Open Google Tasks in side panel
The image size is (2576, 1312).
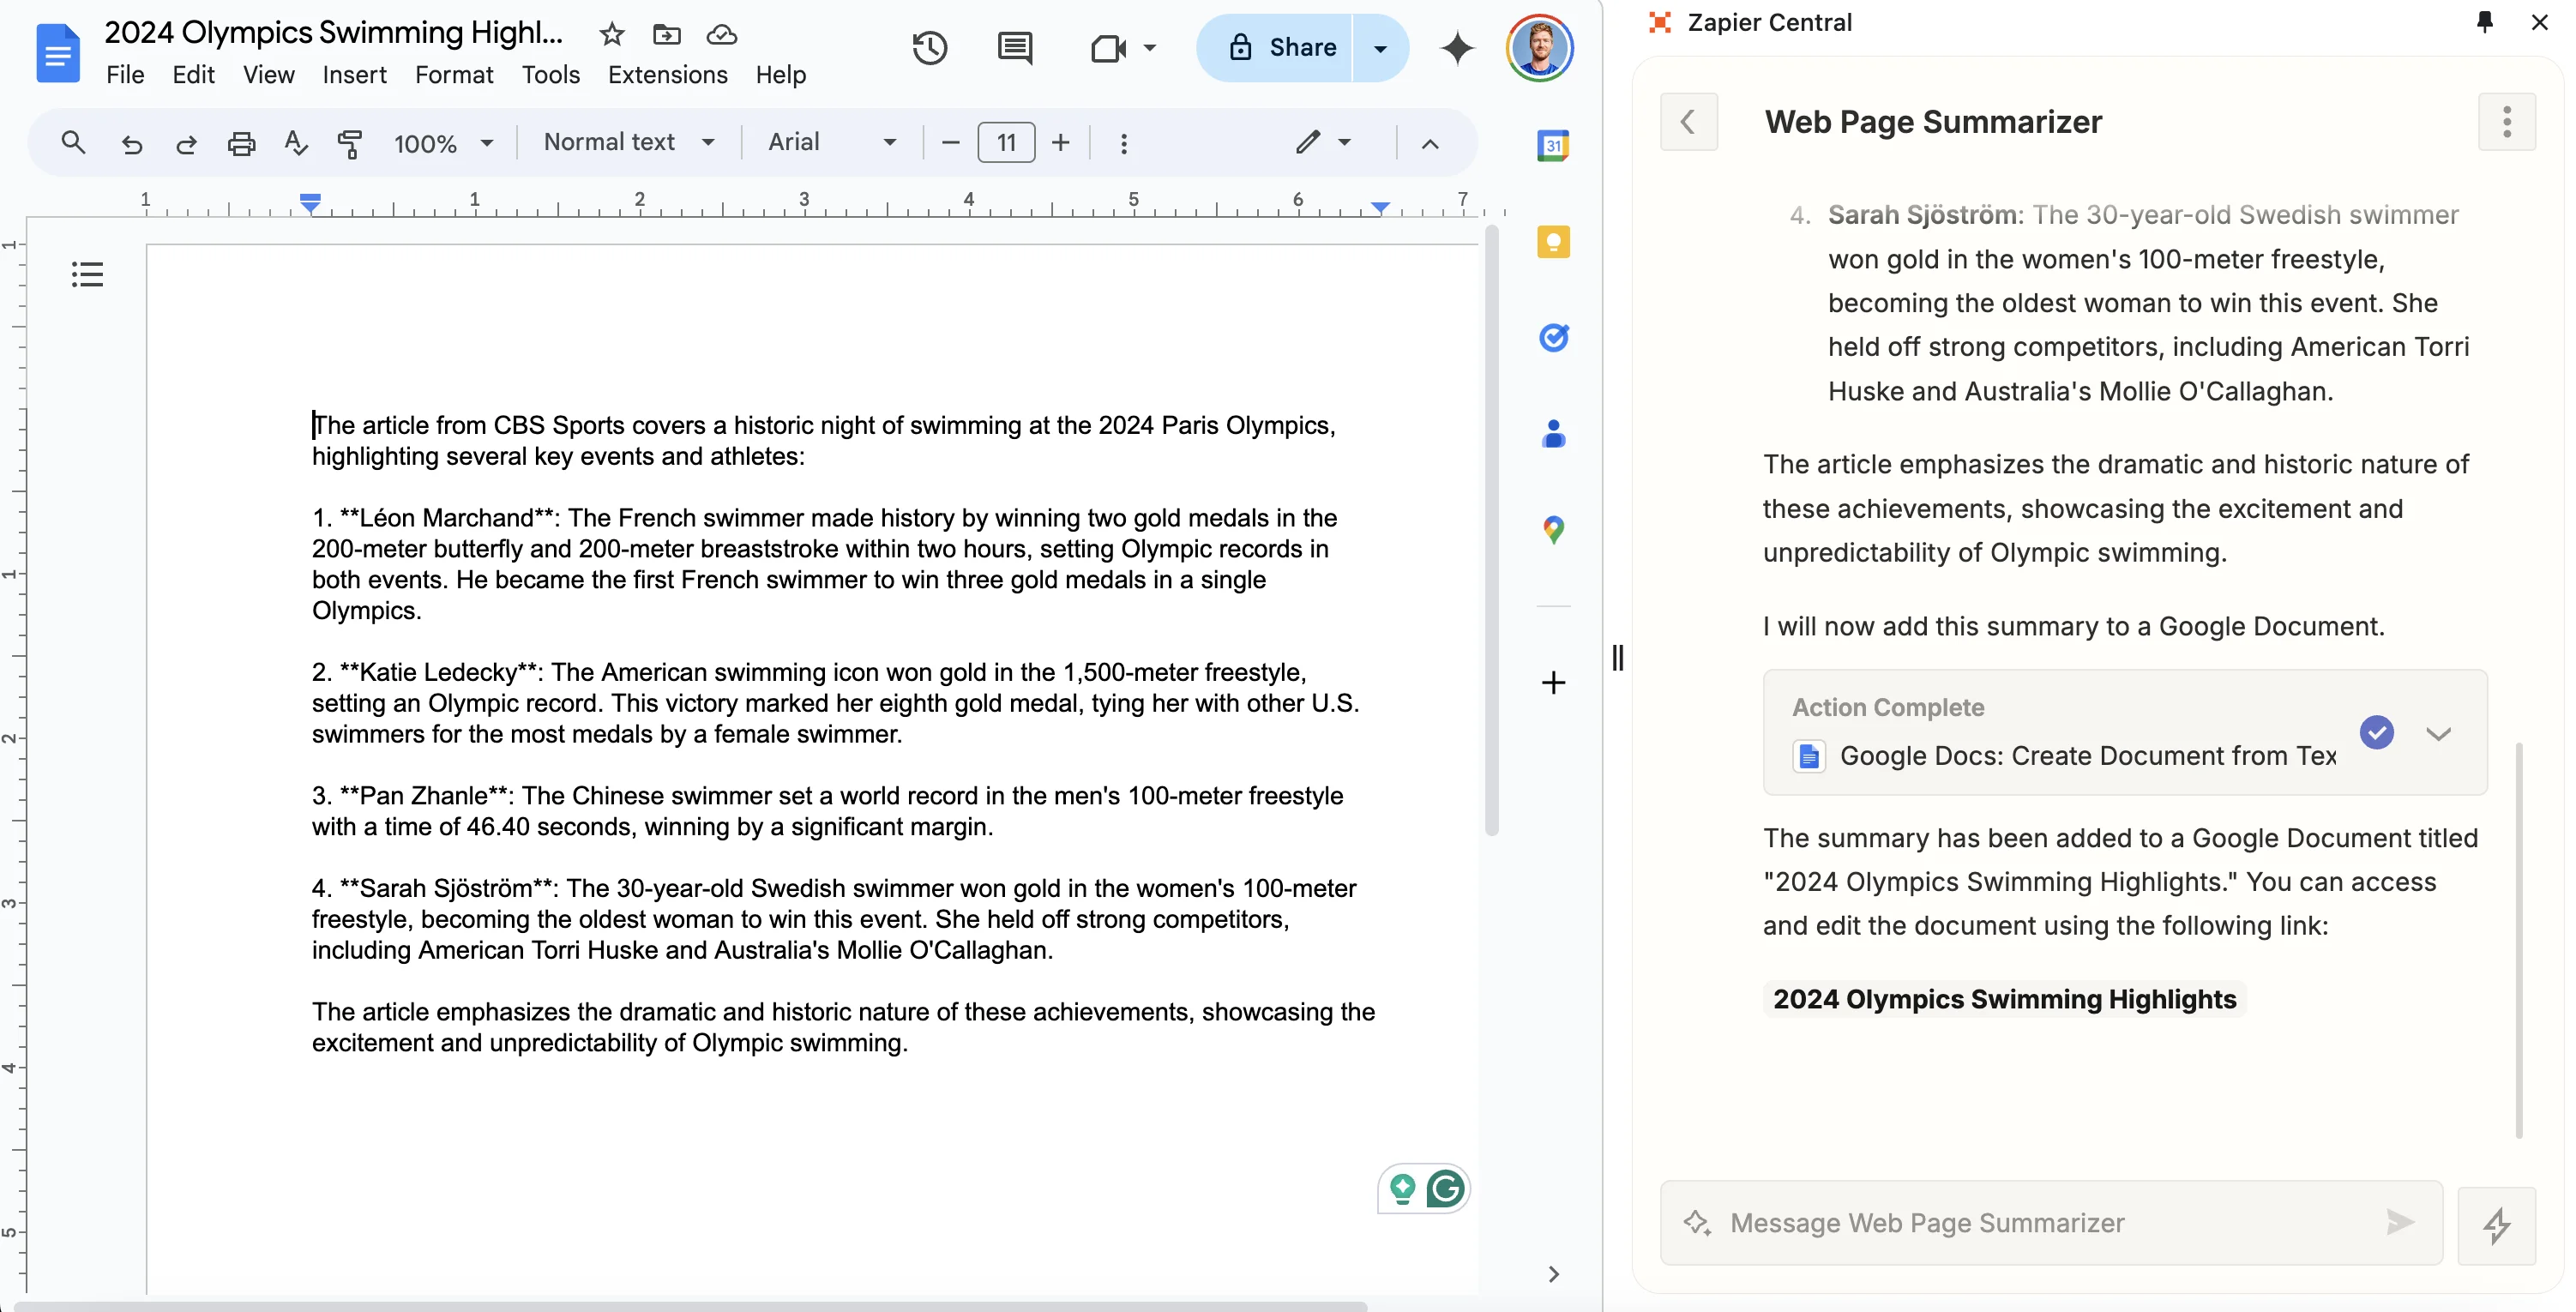[x=1553, y=338]
